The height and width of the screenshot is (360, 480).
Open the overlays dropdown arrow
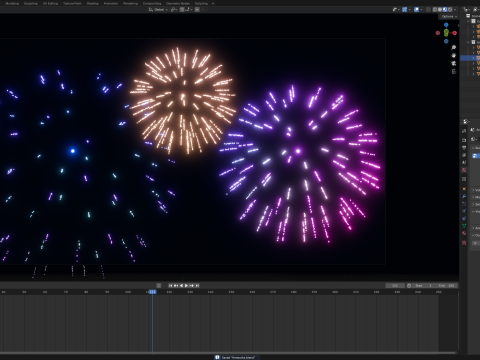point(421,10)
